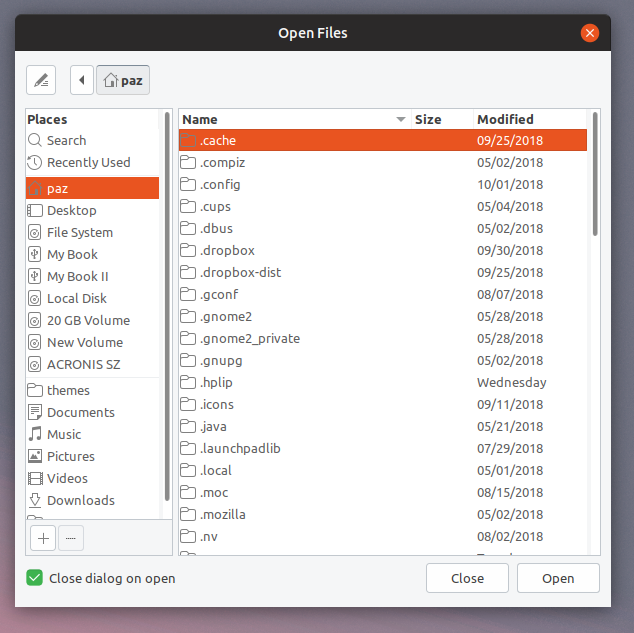This screenshot has width=634, height=633.
Task: Click the Desktop icon in Places
Action: tap(35, 210)
